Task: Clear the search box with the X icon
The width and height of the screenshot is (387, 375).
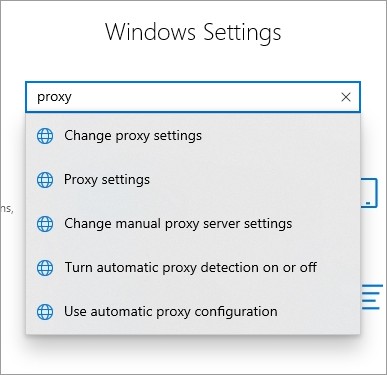Action: point(346,97)
